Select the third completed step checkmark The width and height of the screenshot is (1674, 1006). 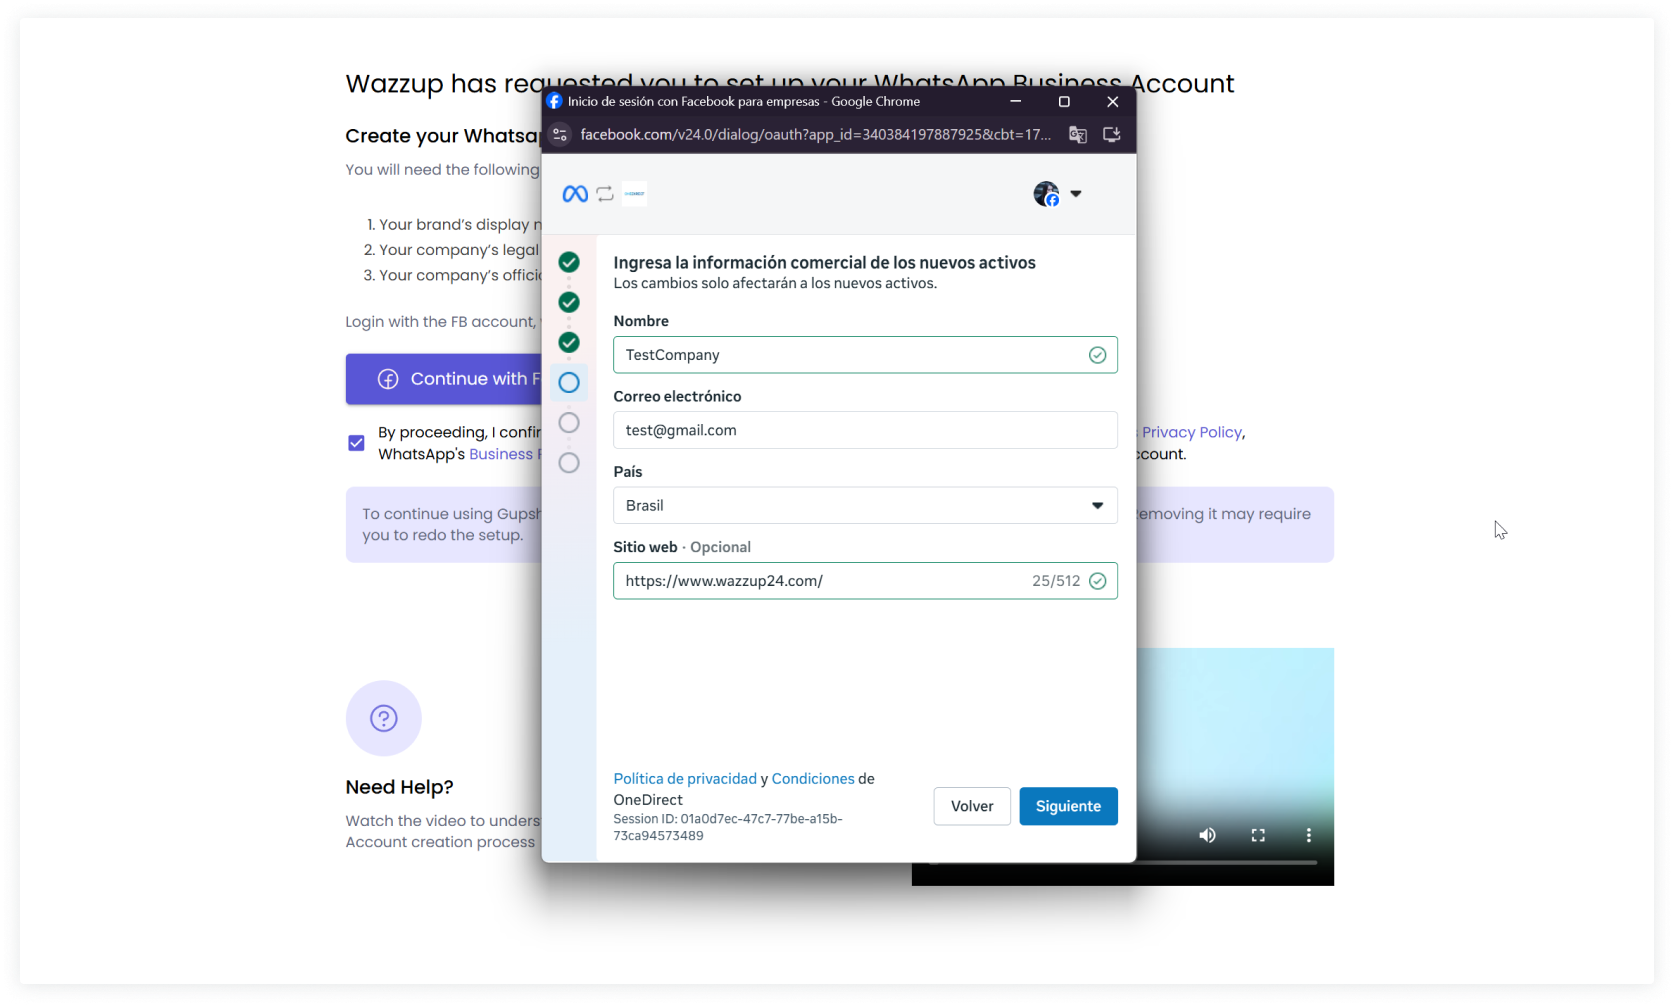tap(569, 342)
